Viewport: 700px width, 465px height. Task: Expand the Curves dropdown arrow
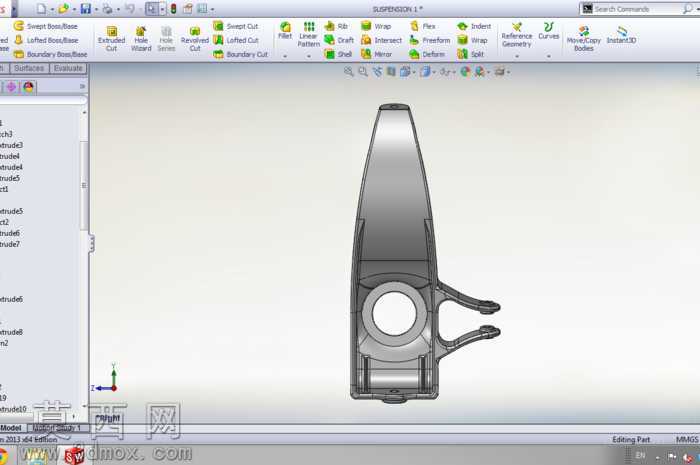pyautogui.click(x=548, y=56)
